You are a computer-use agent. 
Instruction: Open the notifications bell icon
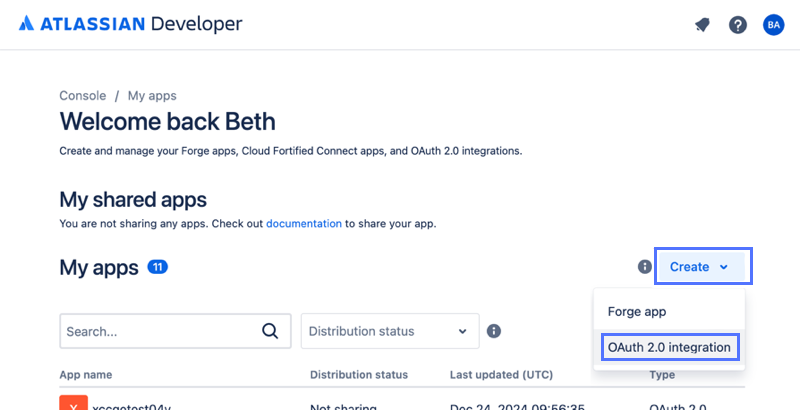point(703,24)
